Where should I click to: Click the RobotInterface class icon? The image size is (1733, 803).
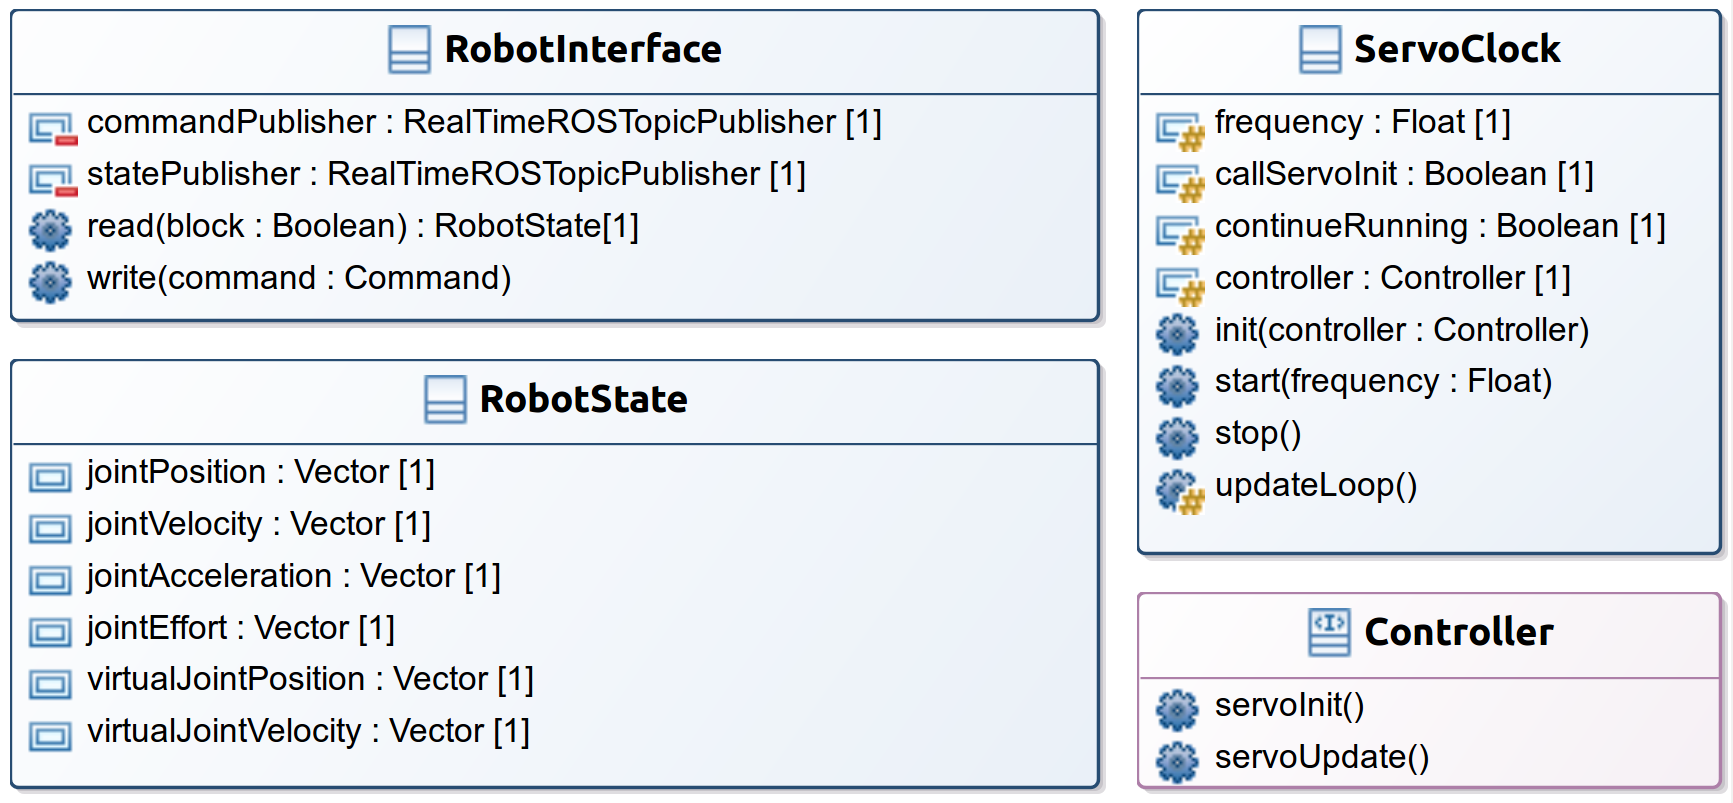coord(409,49)
